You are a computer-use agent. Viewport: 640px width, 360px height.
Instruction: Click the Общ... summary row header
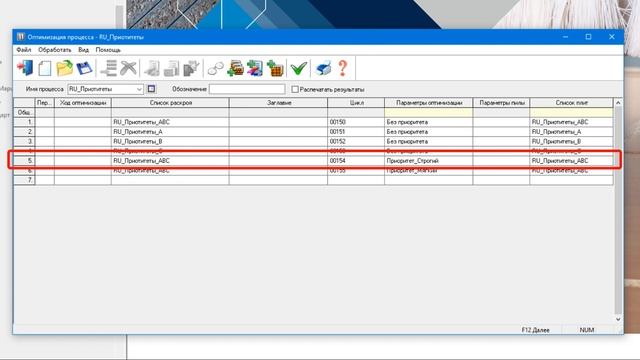pos(24,112)
